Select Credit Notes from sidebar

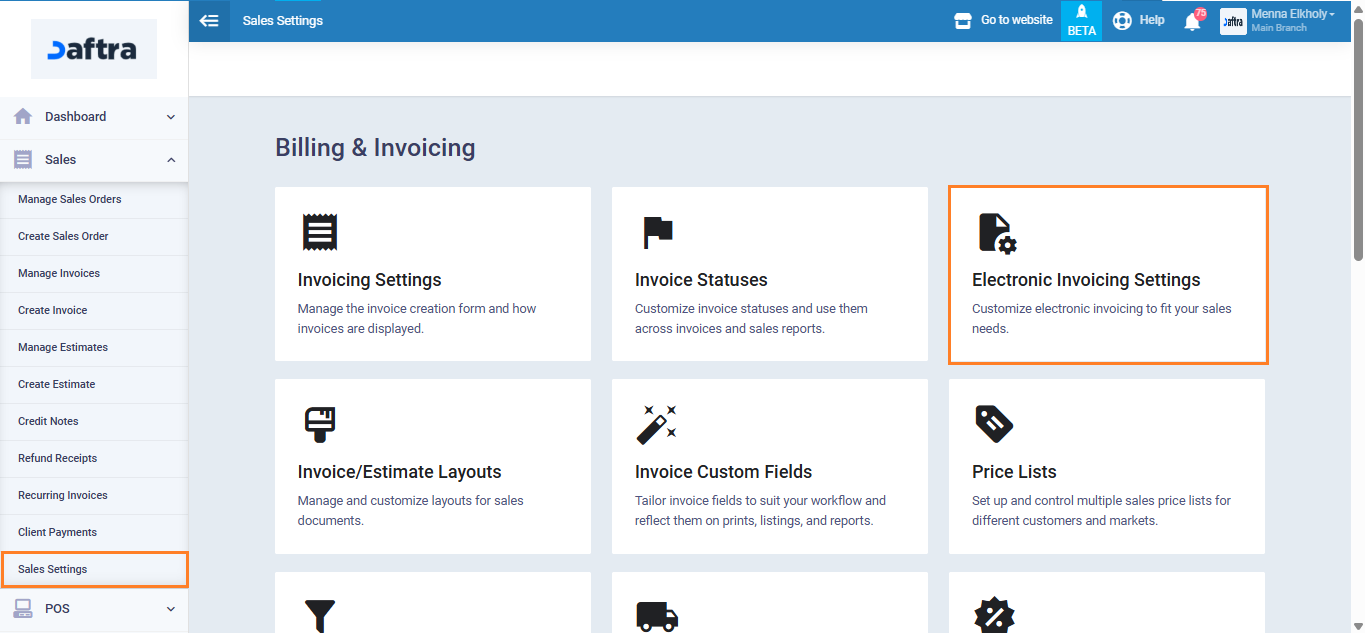48,421
